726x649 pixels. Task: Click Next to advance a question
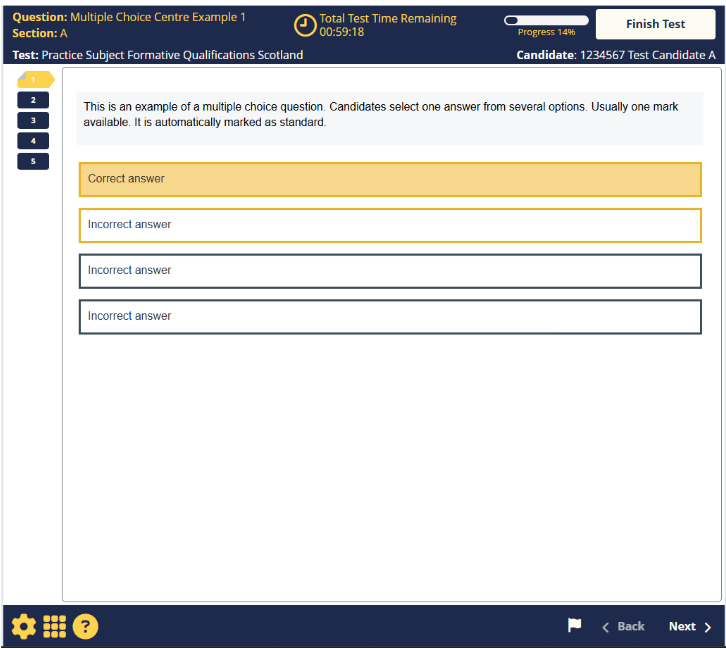pos(690,627)
